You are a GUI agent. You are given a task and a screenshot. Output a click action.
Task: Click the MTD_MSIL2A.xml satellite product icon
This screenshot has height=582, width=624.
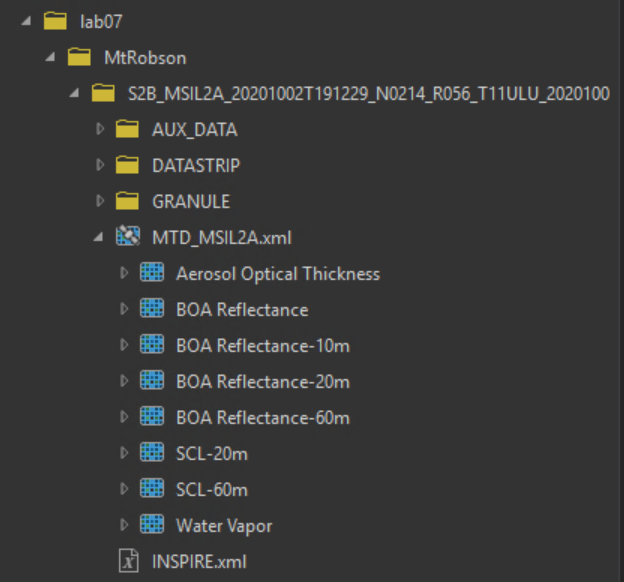pyautogui.click(x=128, y=236)
